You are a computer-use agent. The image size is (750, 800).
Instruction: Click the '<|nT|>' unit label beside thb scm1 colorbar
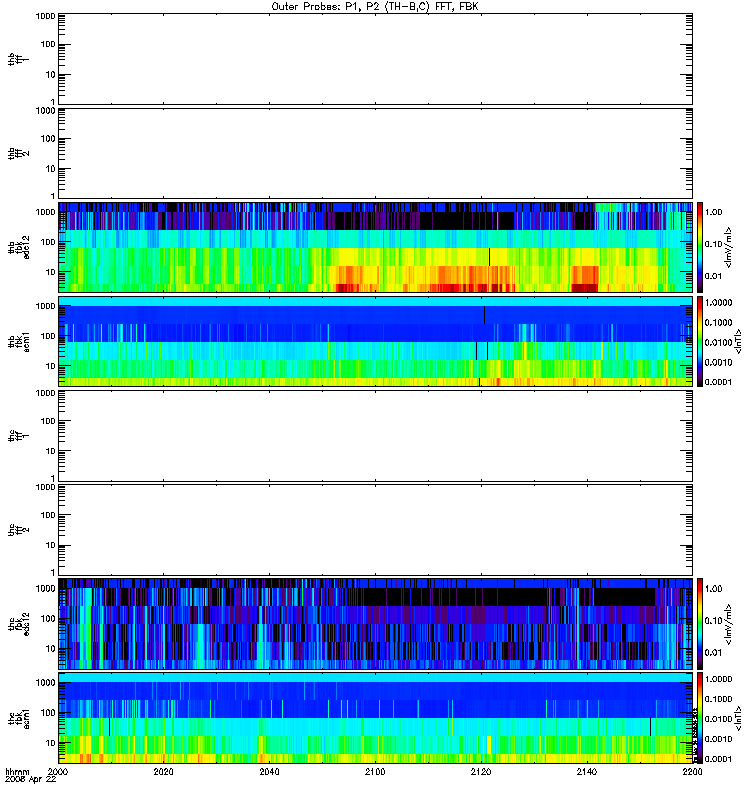point(738,341)
